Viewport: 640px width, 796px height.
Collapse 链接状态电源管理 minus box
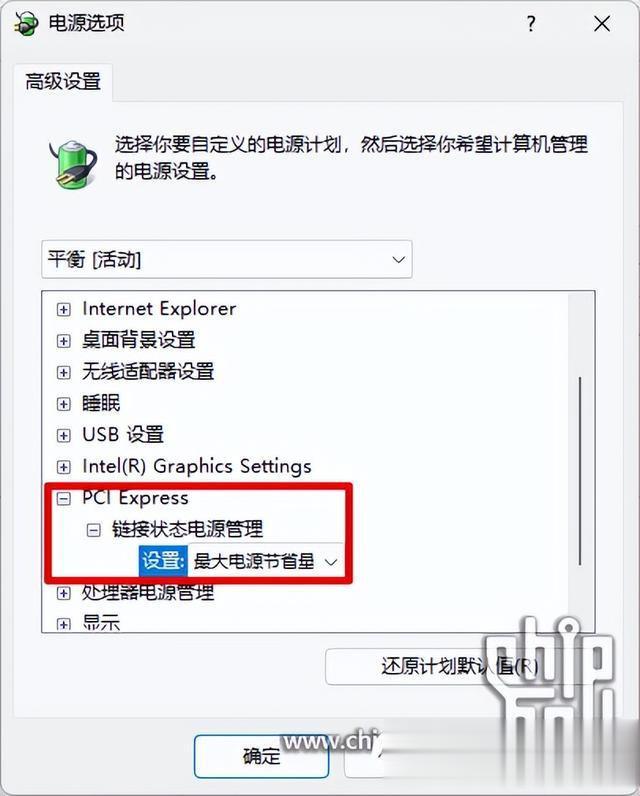[x=93, y=530]
